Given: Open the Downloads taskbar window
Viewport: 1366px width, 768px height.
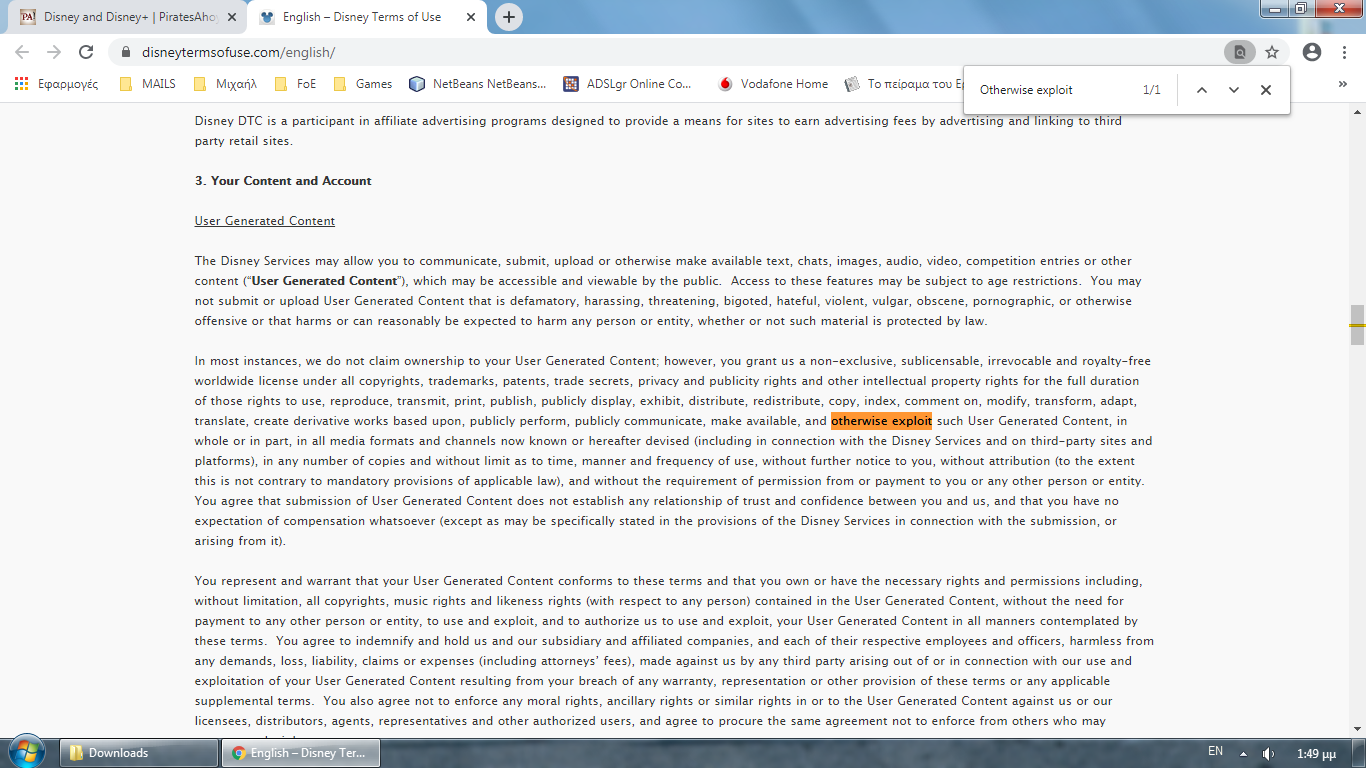Looking at the screenshot, I should pyautogui.click(x=139, y=753).
